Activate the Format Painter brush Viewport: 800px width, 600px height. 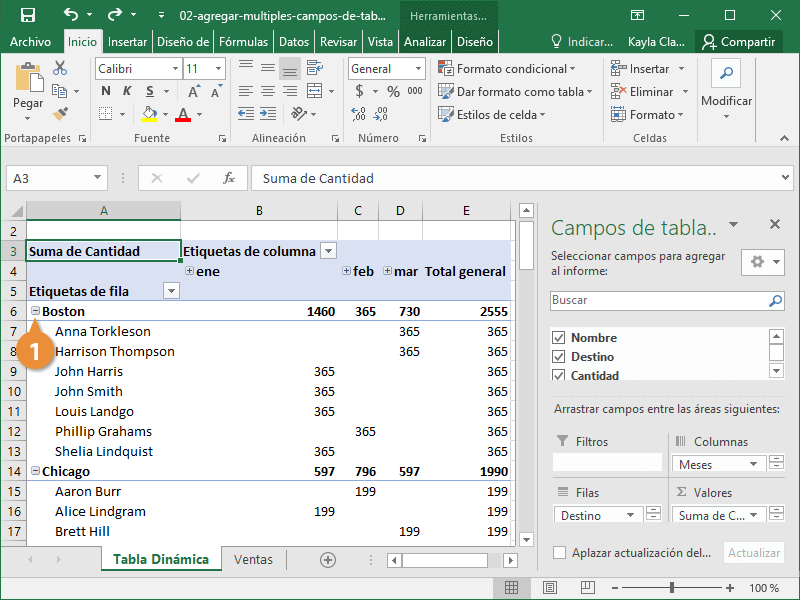(60, 114)
